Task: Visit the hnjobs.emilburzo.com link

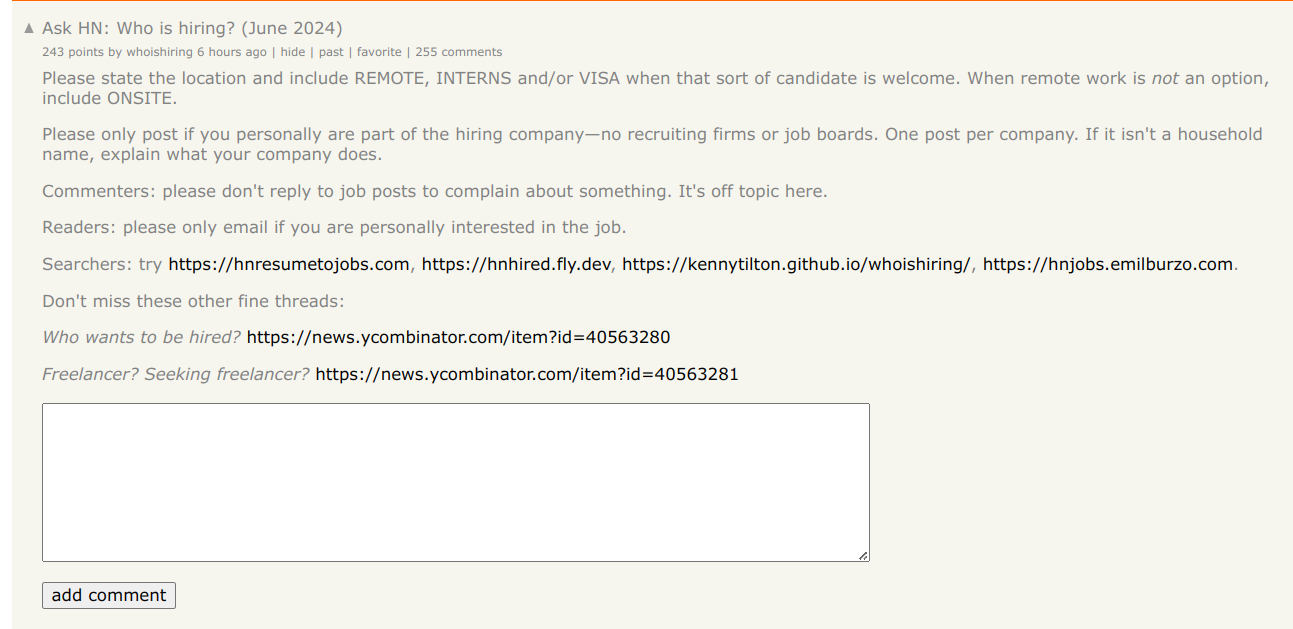Action: pyautogui.click(x=1108, y=264)
